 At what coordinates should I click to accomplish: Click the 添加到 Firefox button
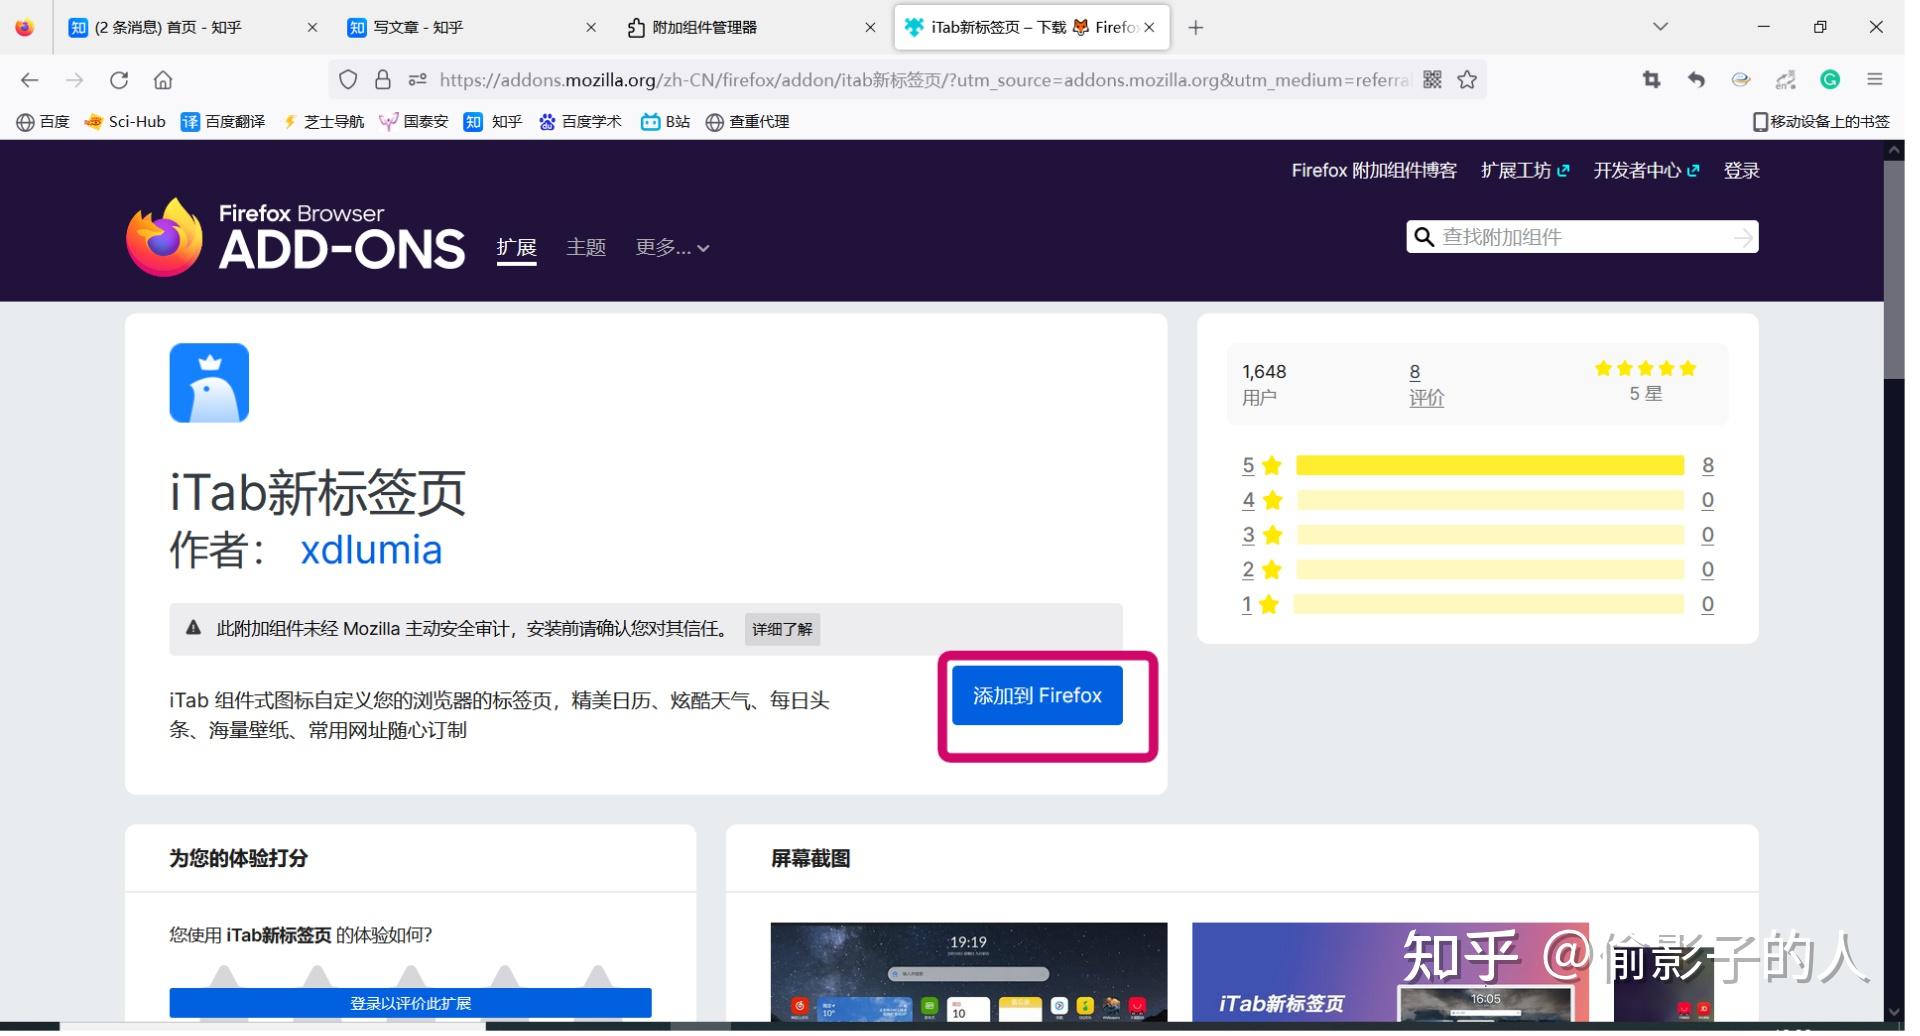(1037, 694)
